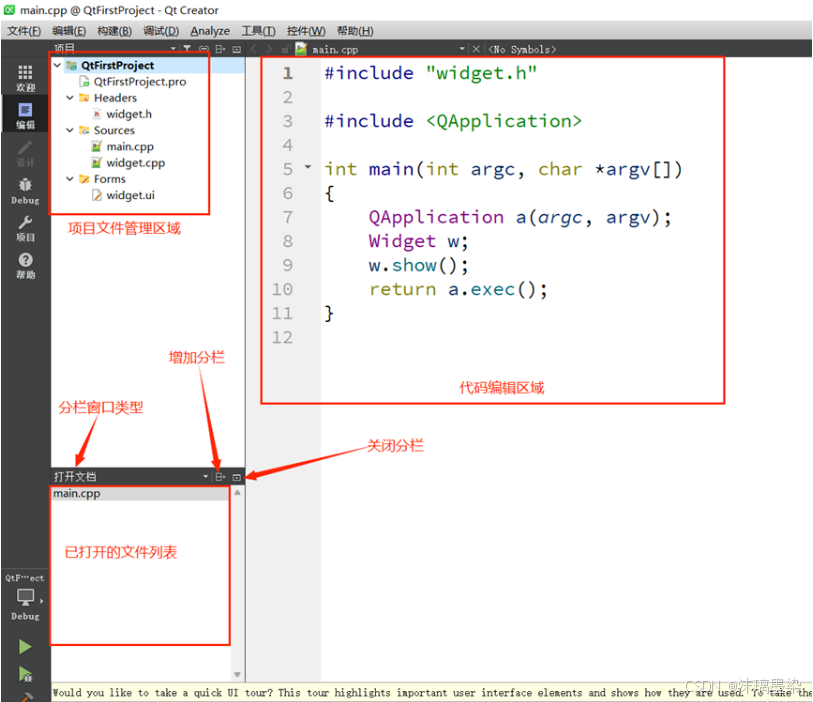
Task: Open the 构建(B) menu
Action: [x=115, y=31]
